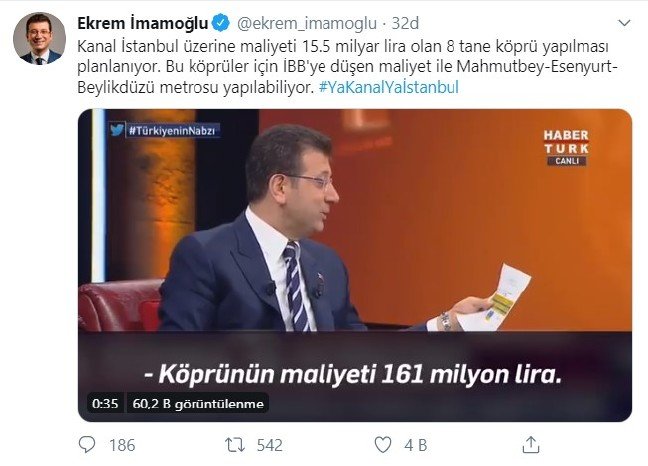Expand the tweet options chevron
648x466 pixels.
[x=624, y=23]
